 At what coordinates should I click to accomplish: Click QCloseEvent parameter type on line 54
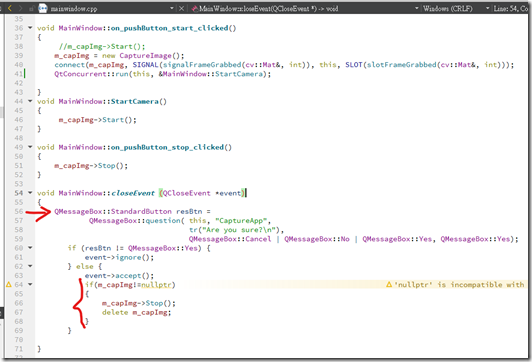click(x=187, y=193)
